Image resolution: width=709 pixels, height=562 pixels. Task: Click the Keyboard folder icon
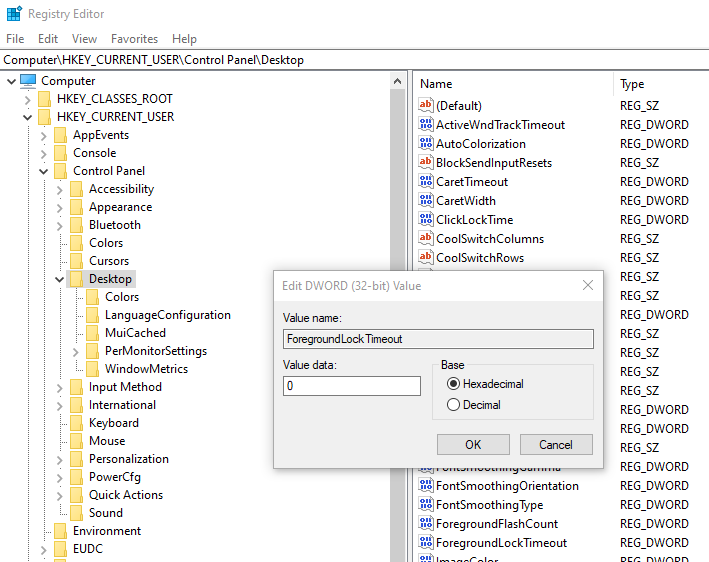tap(76, 423)
